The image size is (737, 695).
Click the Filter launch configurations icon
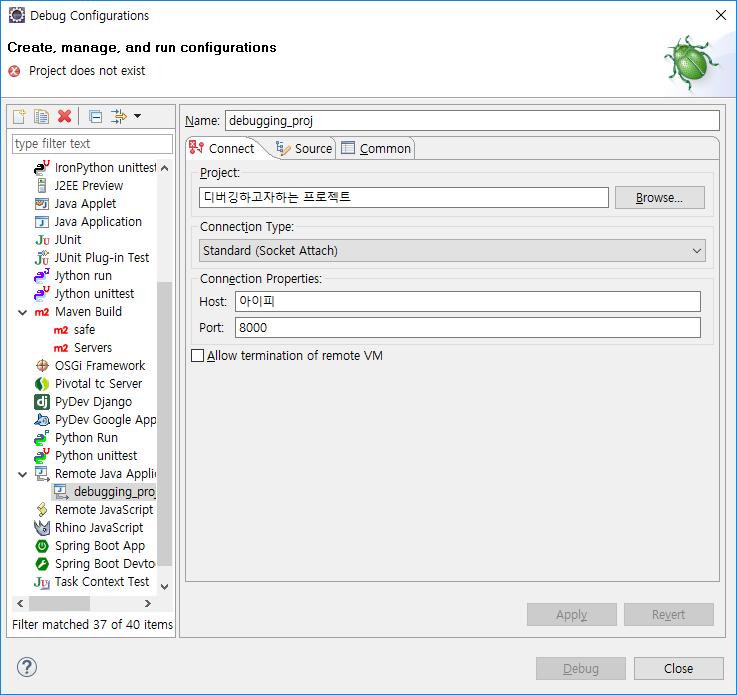(118, 116)
